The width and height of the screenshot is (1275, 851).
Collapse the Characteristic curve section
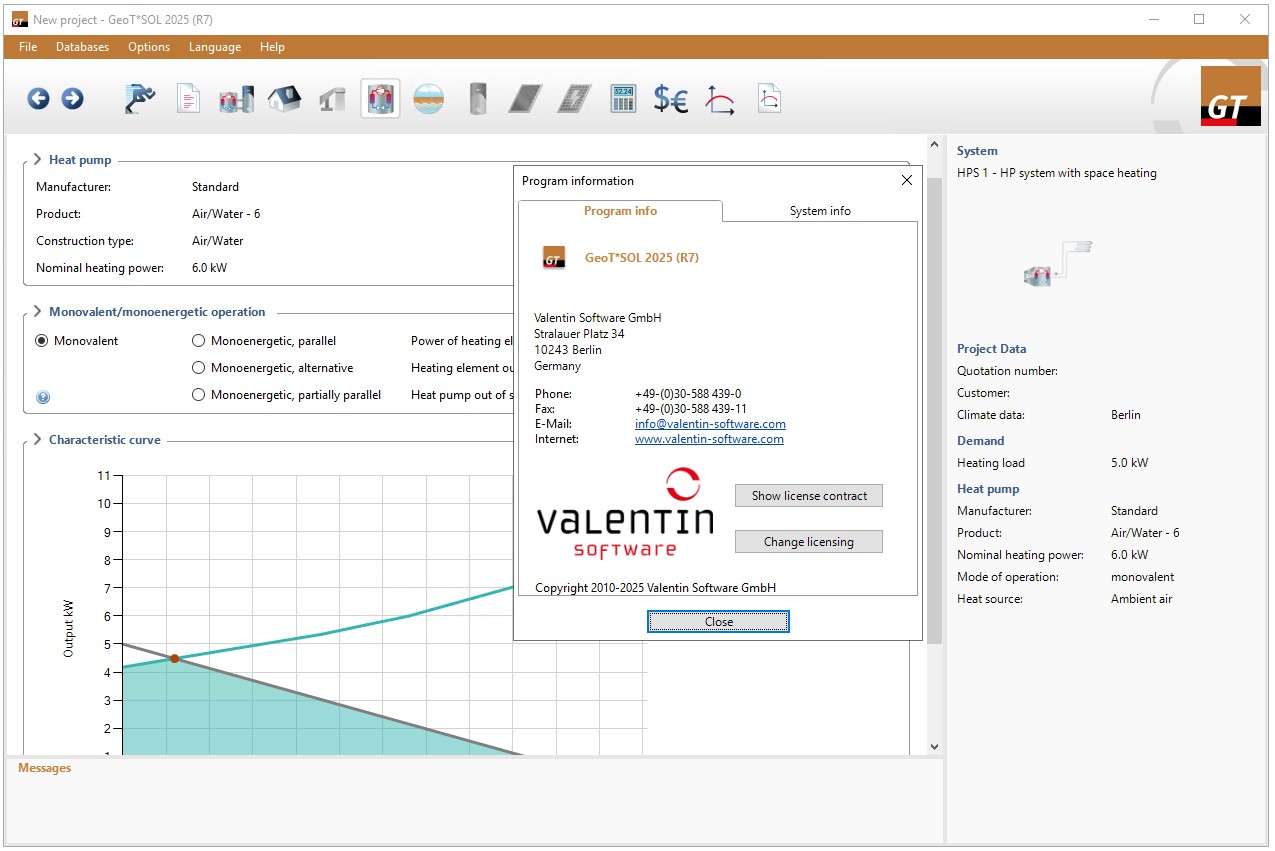37,440
